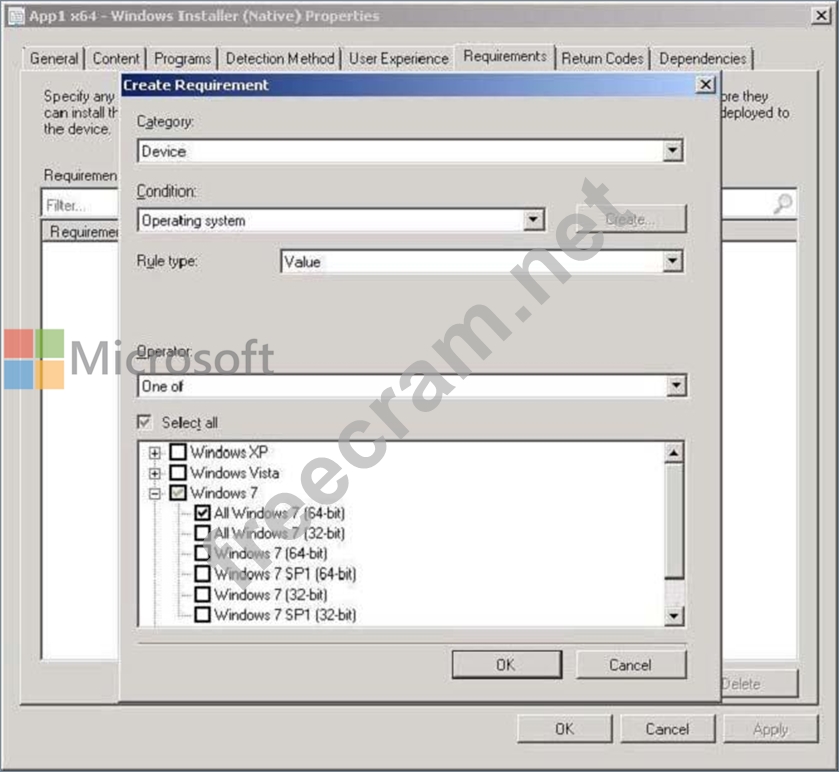Check Windows 7 SP1 (64-bit) checkbox
Viewport: 839px width, 772px height.
[x=202, y=574]
